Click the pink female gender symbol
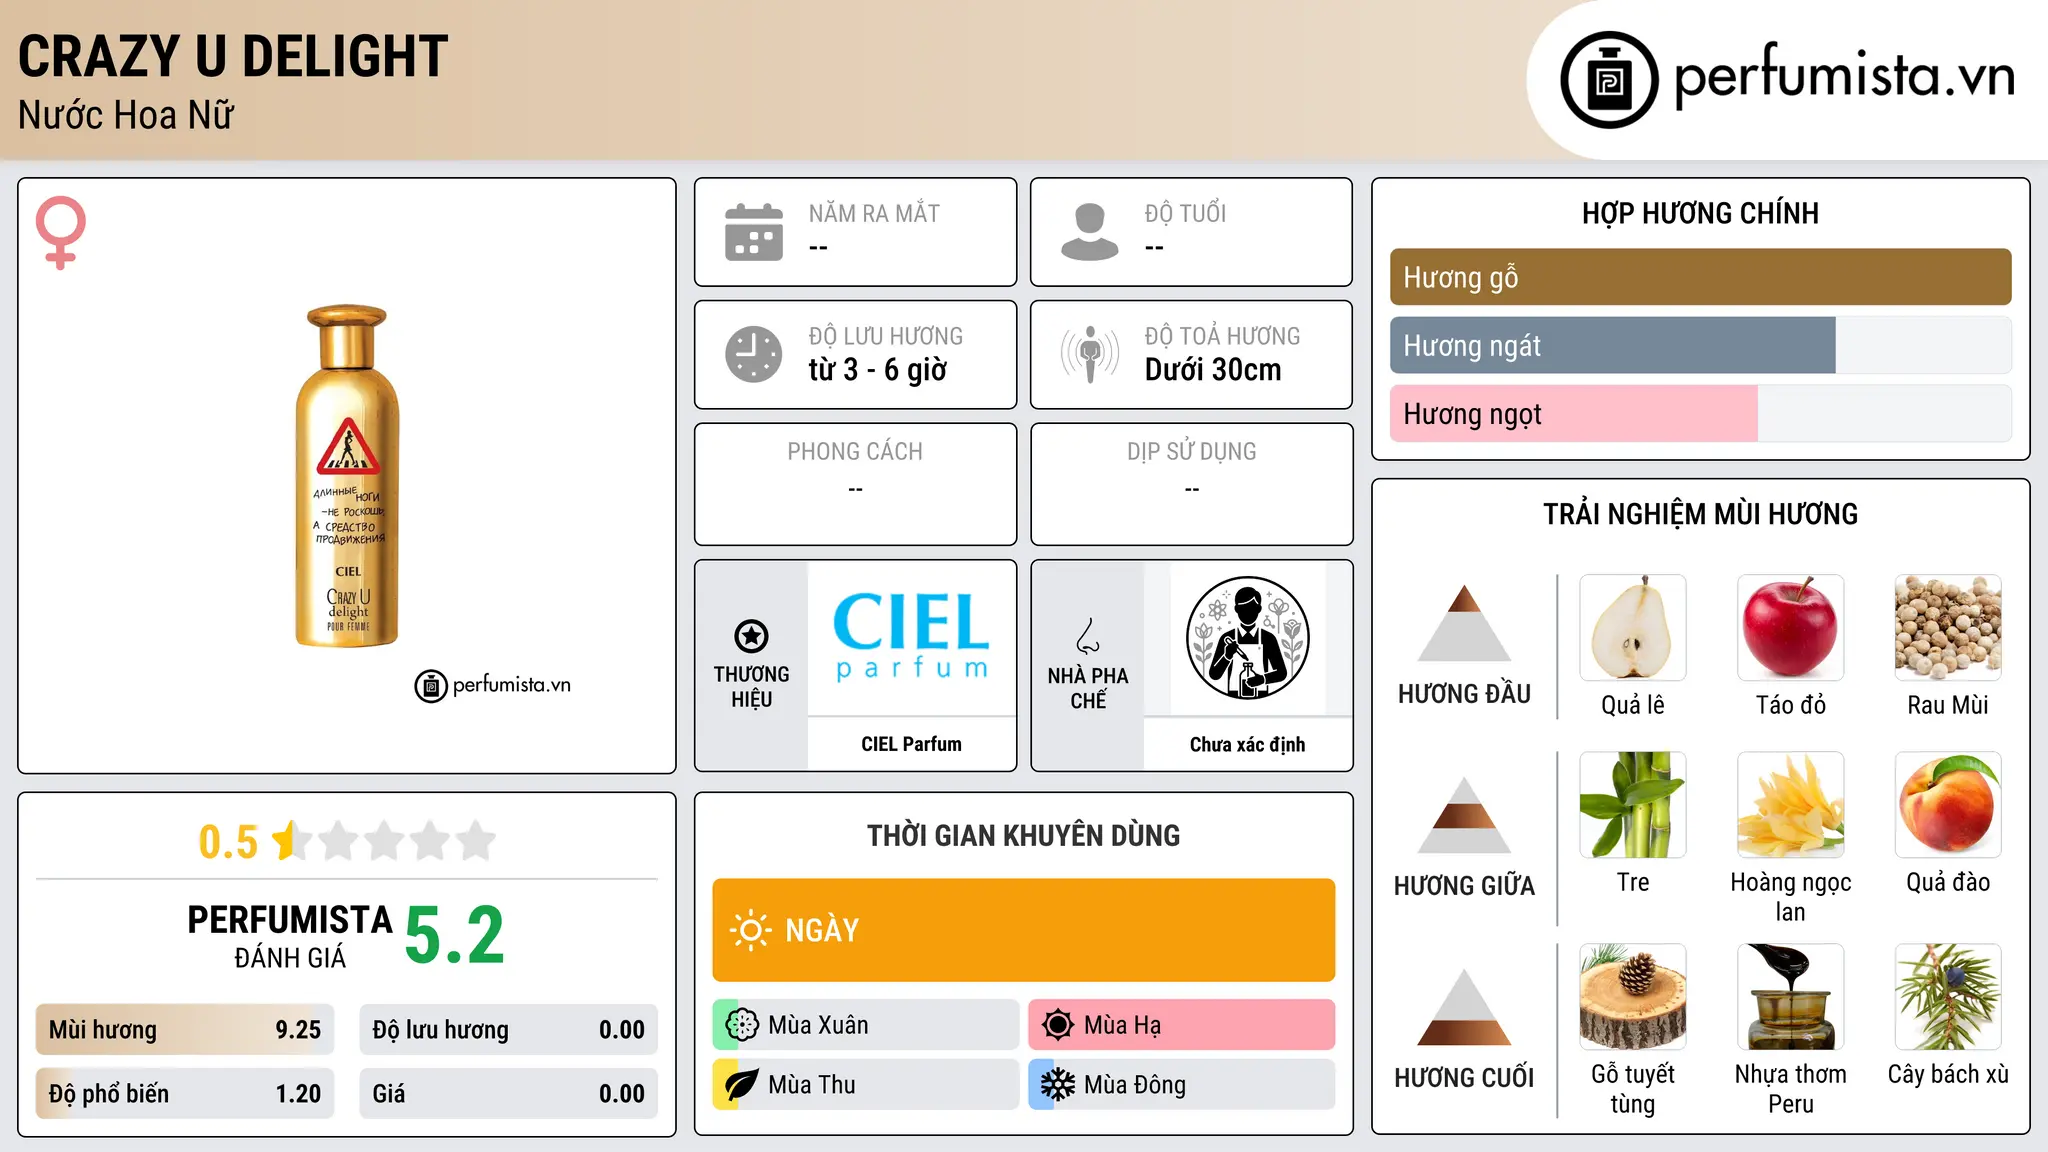The width and height of the screenshot is (2048, 1152). point(60,232)
